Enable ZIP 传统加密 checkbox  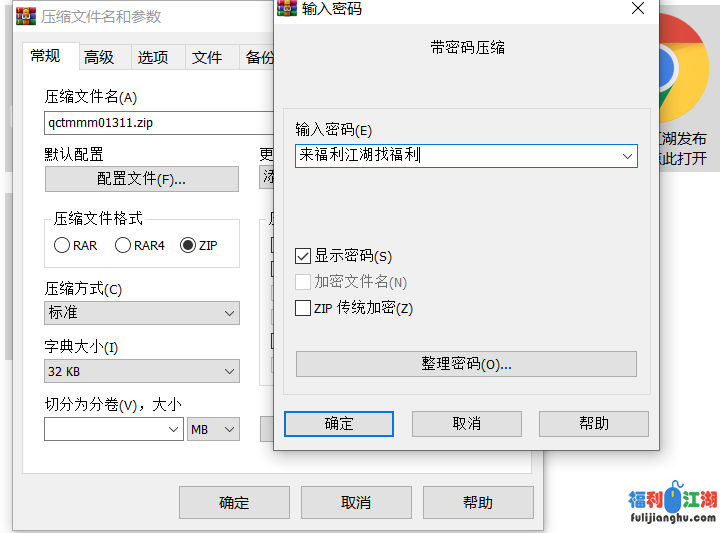304,308
